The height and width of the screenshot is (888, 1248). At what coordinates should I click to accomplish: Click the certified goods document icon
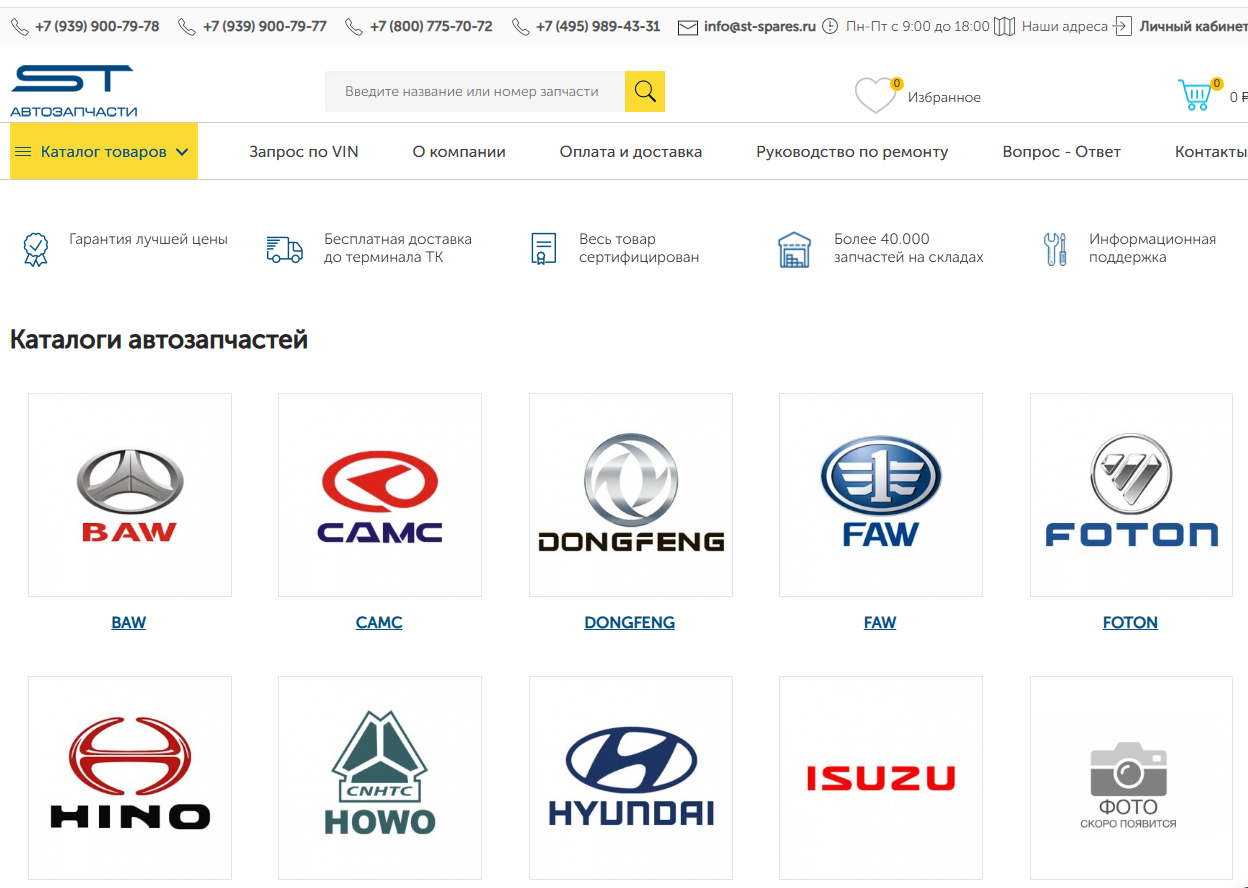click(543, 249)
